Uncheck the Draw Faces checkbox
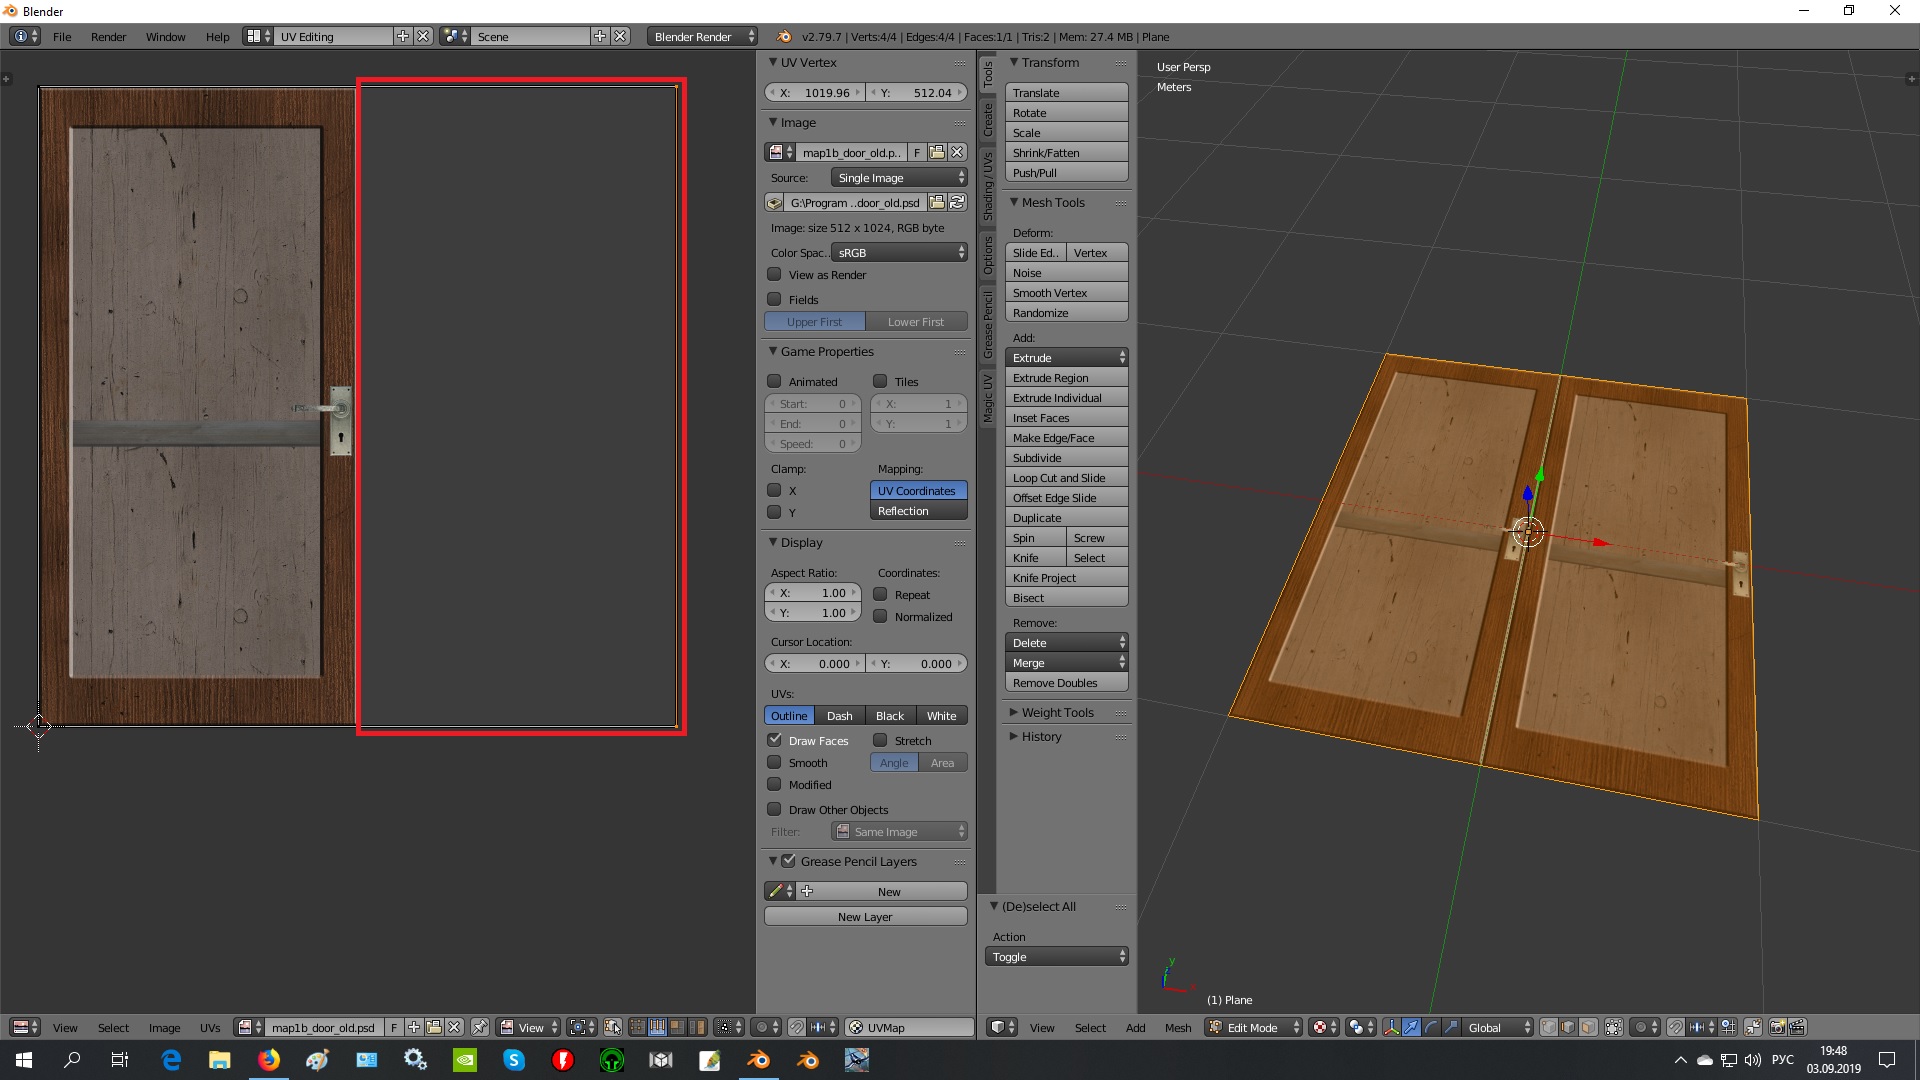 (774, 740)
